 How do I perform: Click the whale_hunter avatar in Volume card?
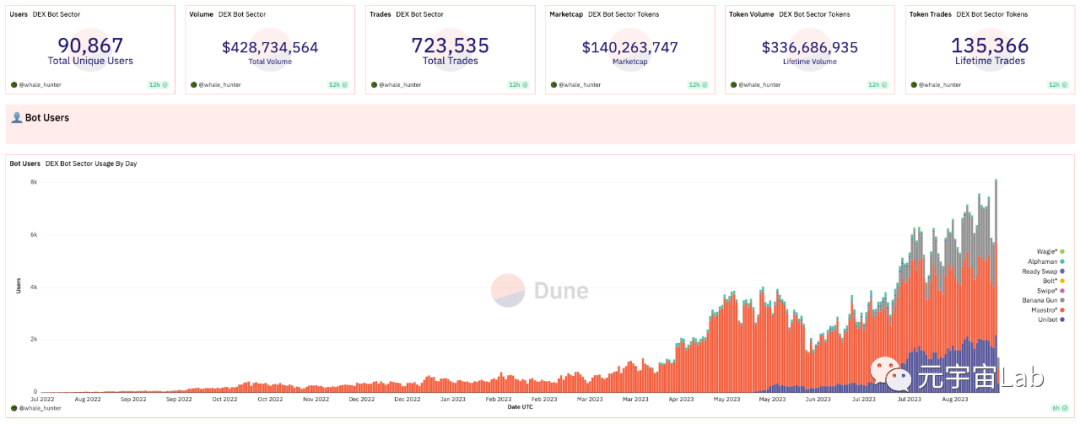[x=194, y=85]
